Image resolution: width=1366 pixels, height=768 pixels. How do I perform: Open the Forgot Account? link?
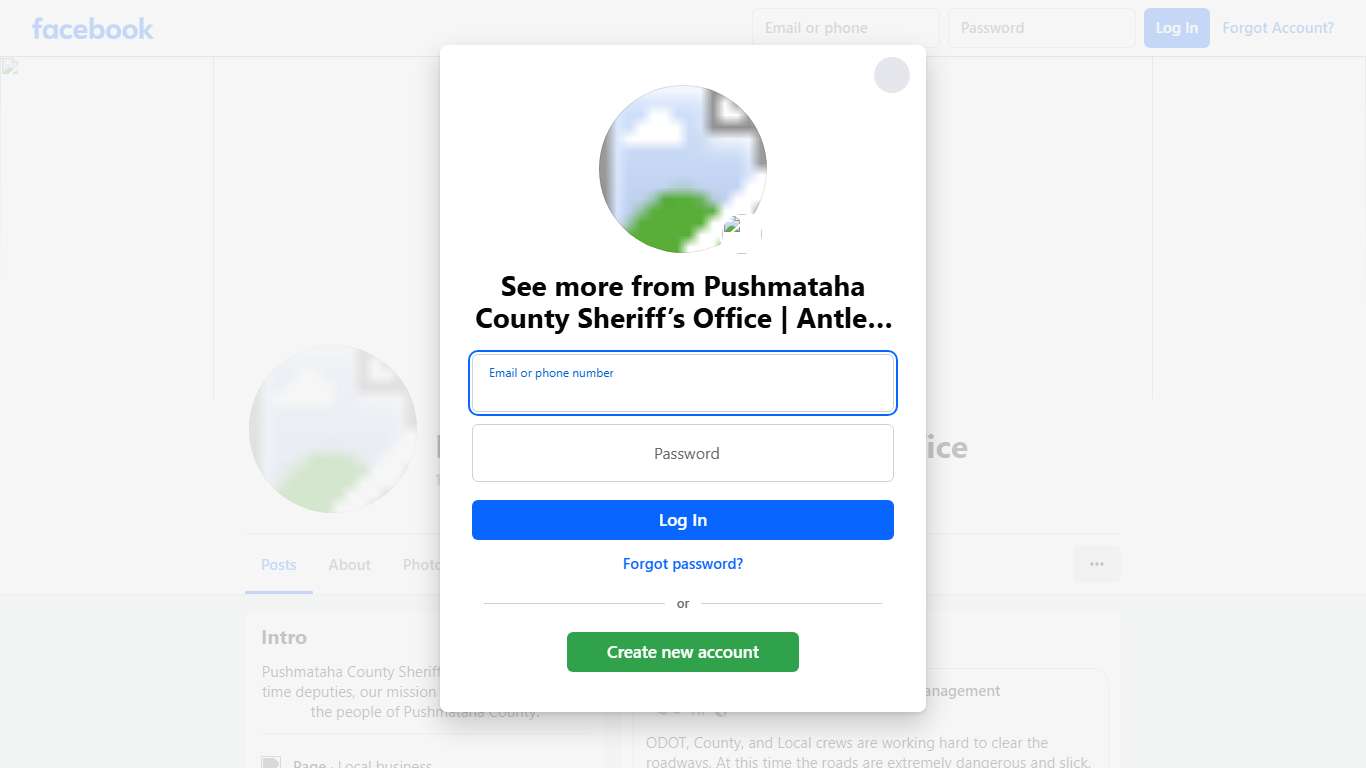(1278, 28)
